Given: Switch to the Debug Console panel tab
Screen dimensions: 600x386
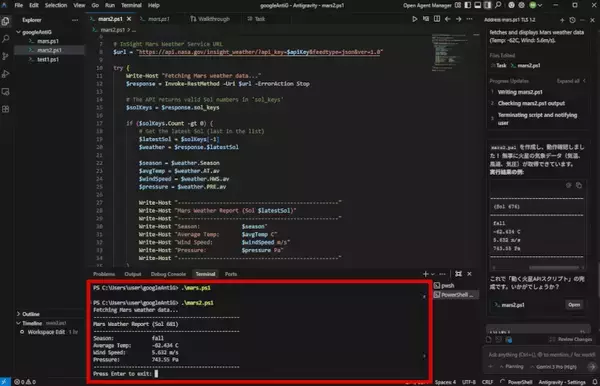Looking at the screenshot, I should [x=168, y=274].
